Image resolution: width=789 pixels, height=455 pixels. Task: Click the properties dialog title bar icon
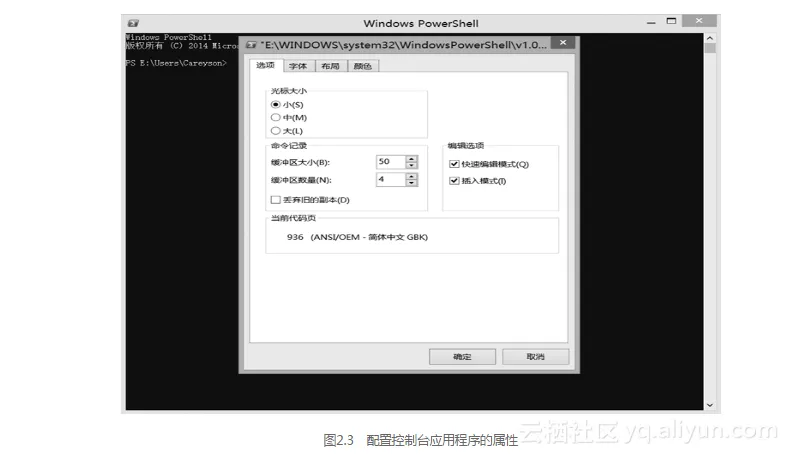[x=251, y=45]
